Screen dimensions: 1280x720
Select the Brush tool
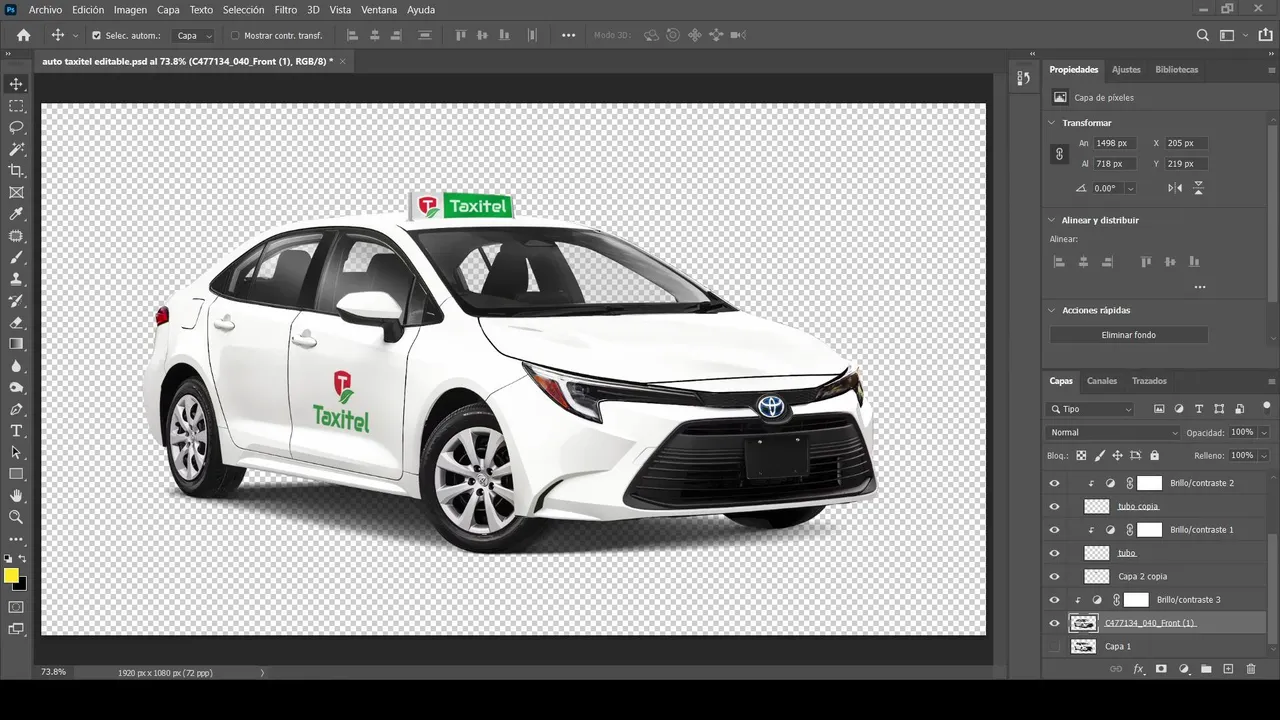point(16,257)
